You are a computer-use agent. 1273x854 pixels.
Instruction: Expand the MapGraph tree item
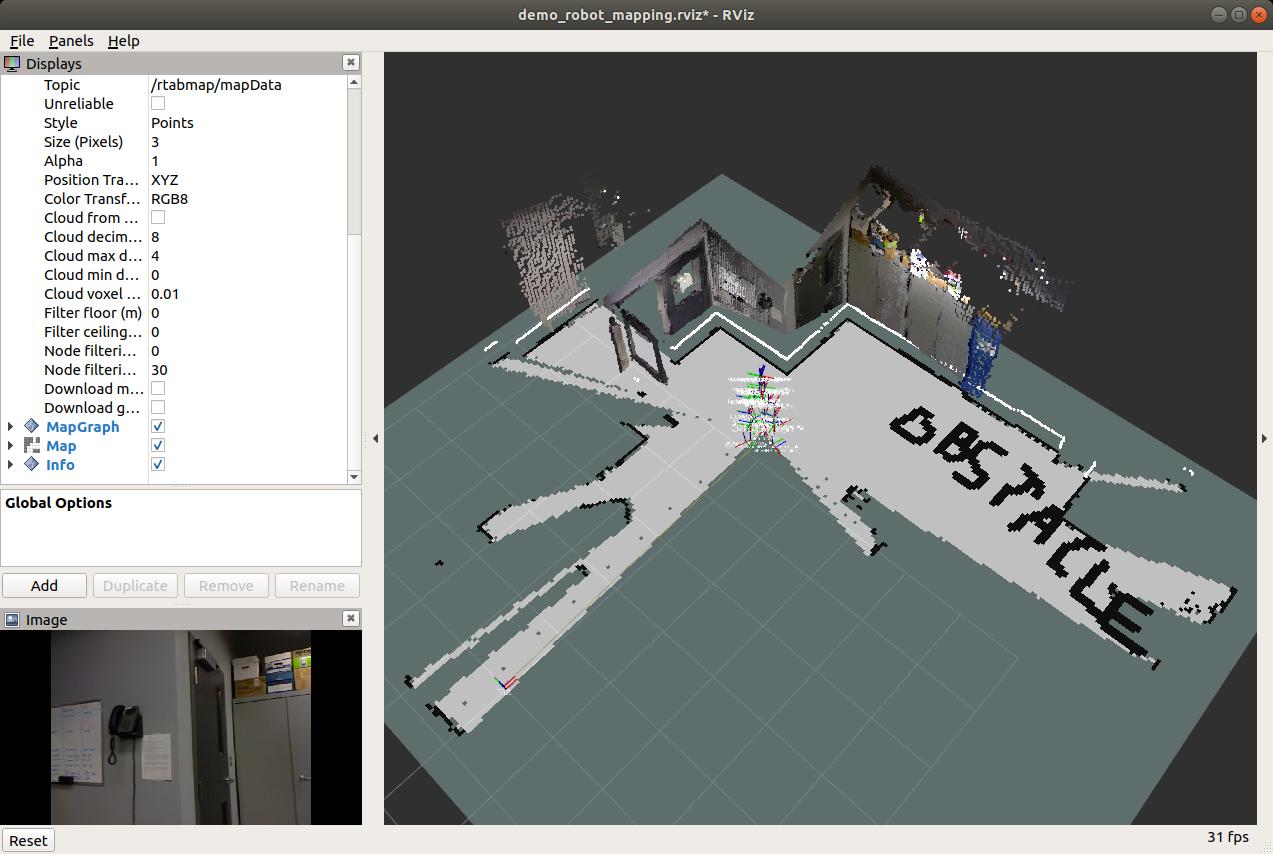[x=10, y=427]
